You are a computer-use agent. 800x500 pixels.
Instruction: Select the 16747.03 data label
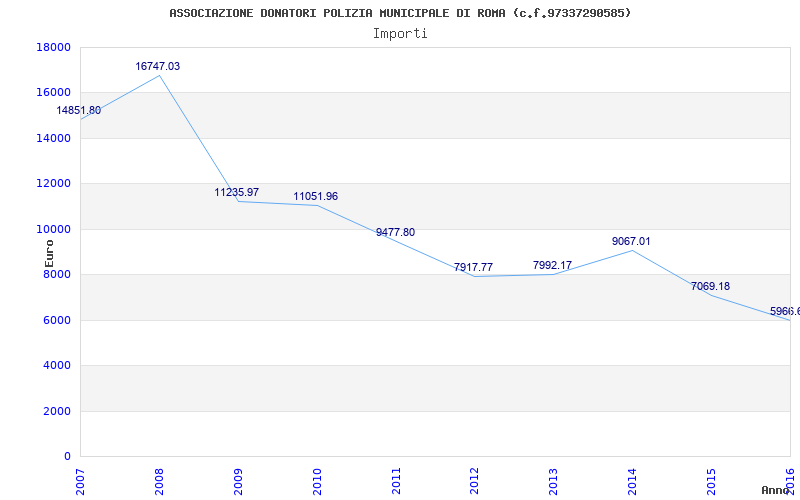tap(158, 66)
